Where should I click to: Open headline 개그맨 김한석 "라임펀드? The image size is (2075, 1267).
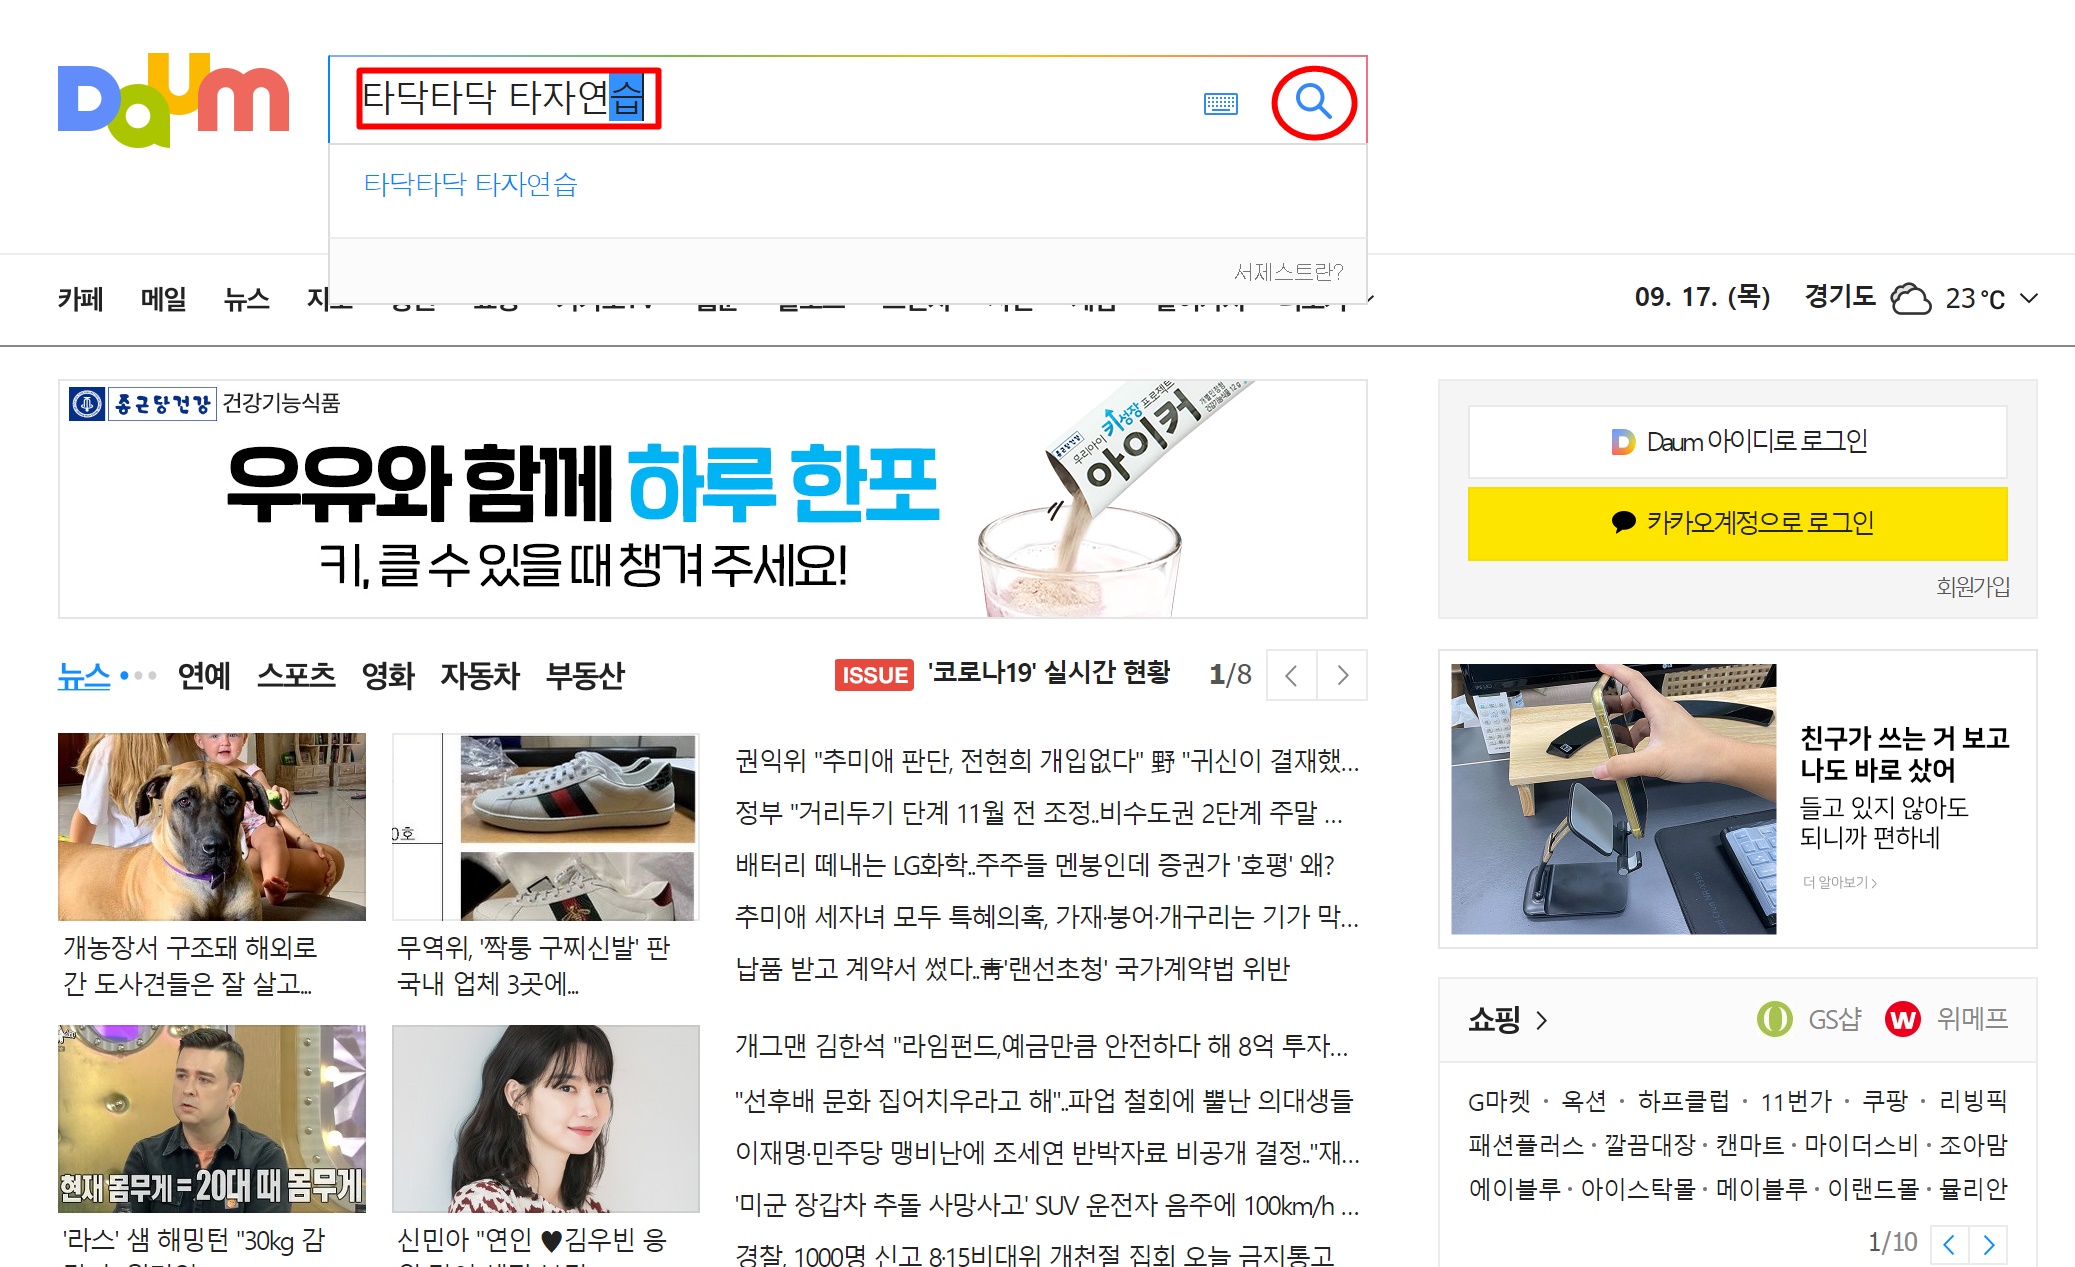click(x=1041, y=1046)
